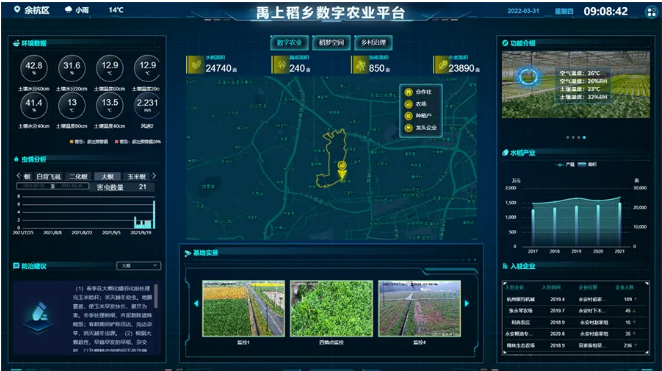Click the 31.6% soil moisture gauge
Image resolution: width=662 pixels, height=371 pixels.
[72, 68]
